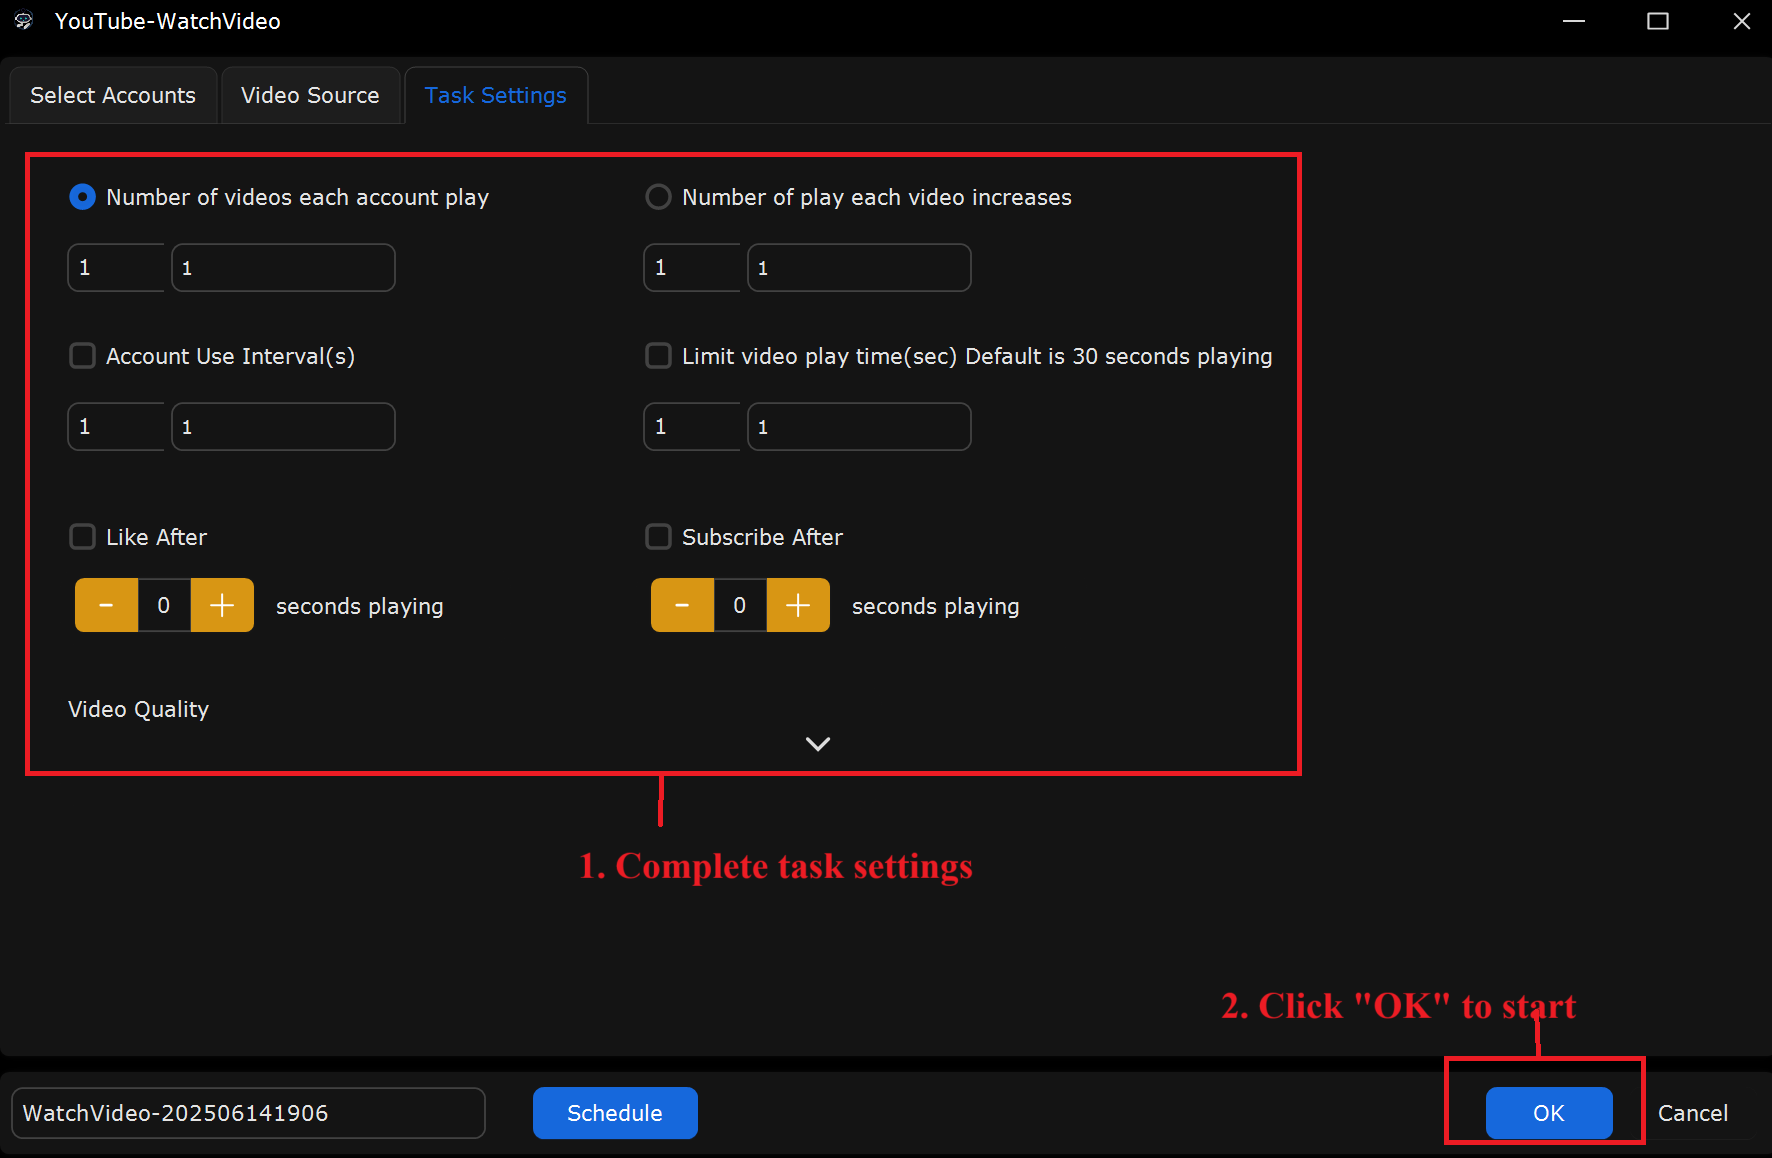Increase Subscribe After seconds with plus button
Viewport: 1772px width, 1158px height.
(798, 605)
